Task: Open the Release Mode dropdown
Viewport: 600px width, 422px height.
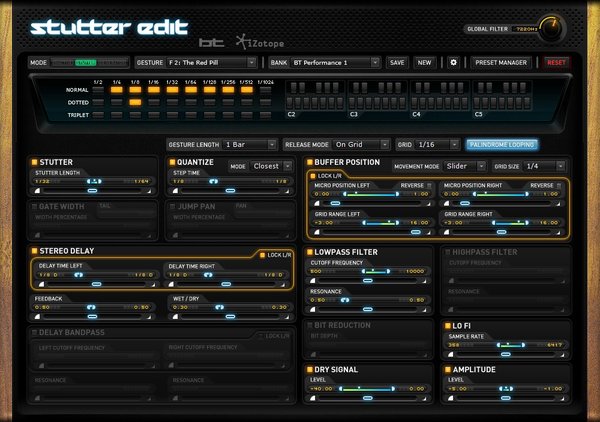Action: pos(361,145)
